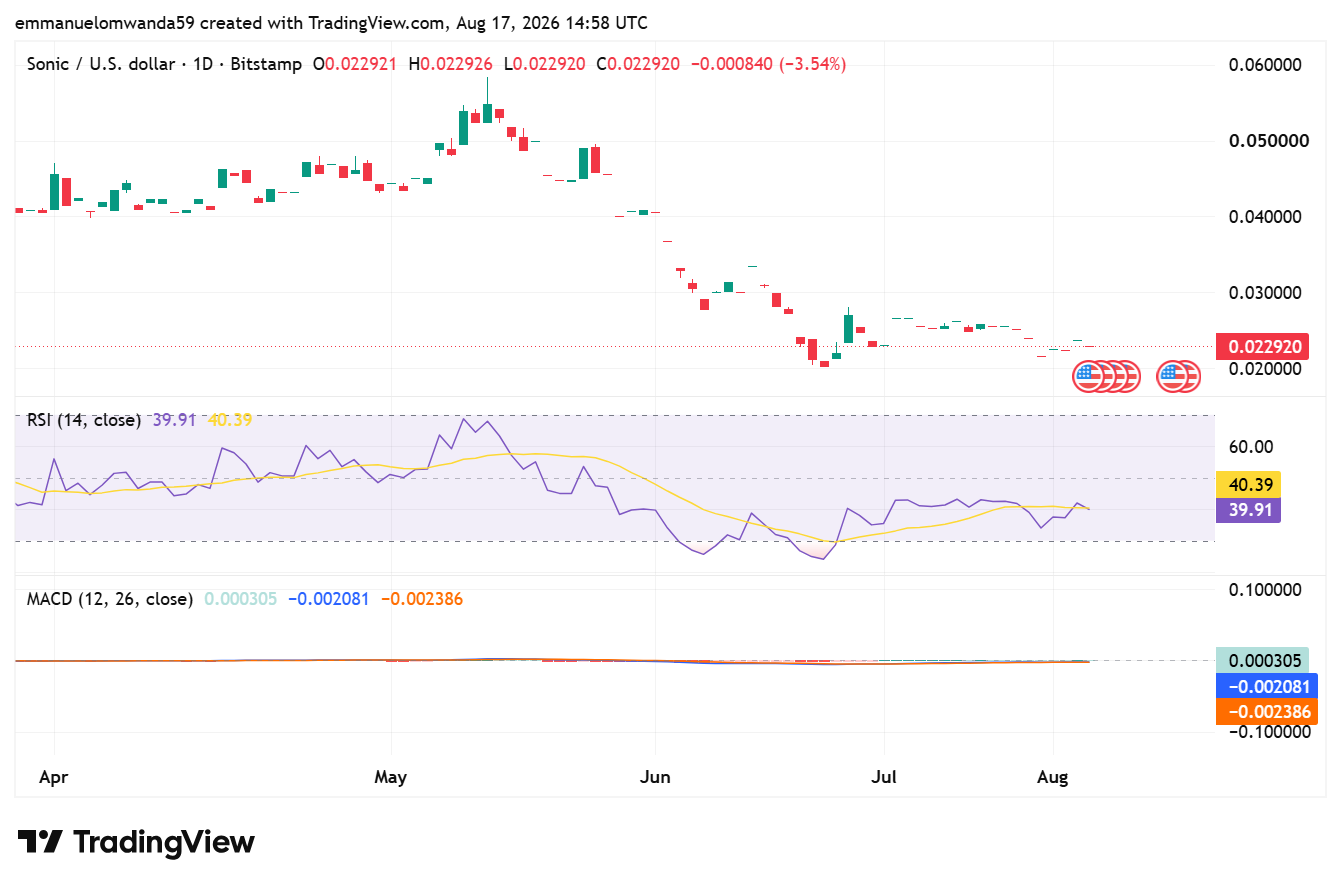Click the 0.000305 histogram value in the MACD legend

[241, 599]
